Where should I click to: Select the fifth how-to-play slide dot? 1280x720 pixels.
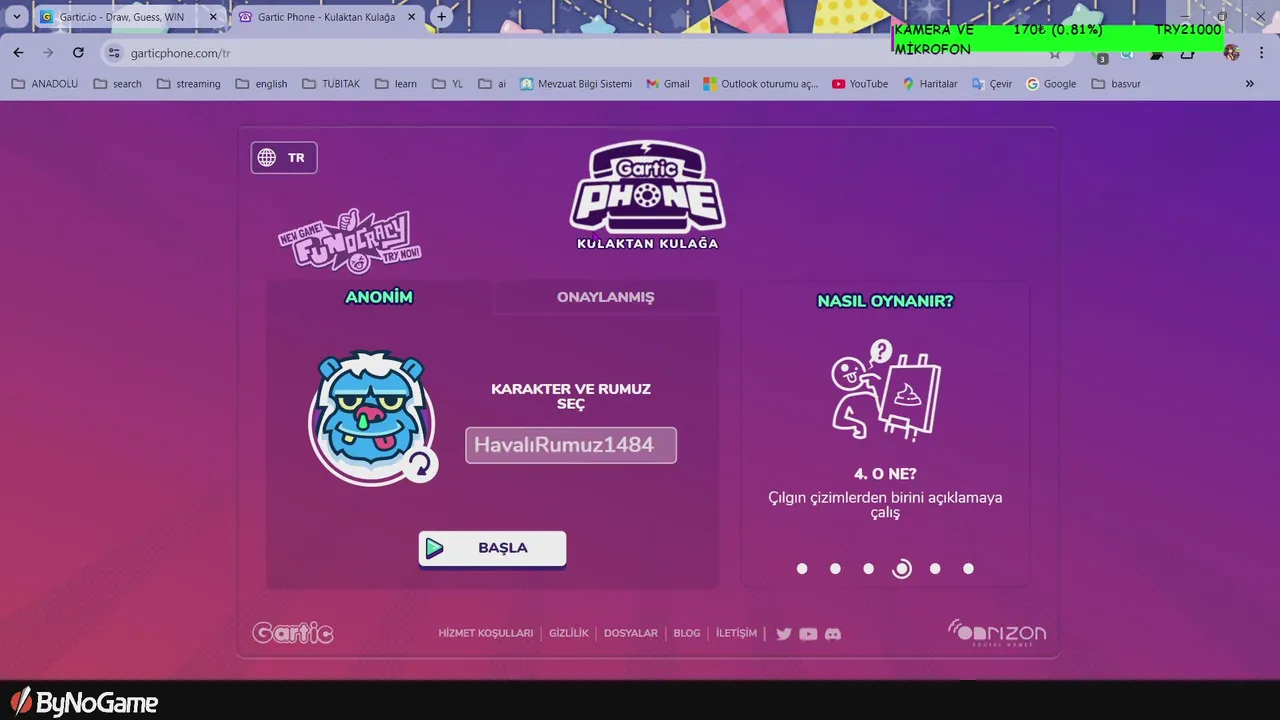[935, 569]
